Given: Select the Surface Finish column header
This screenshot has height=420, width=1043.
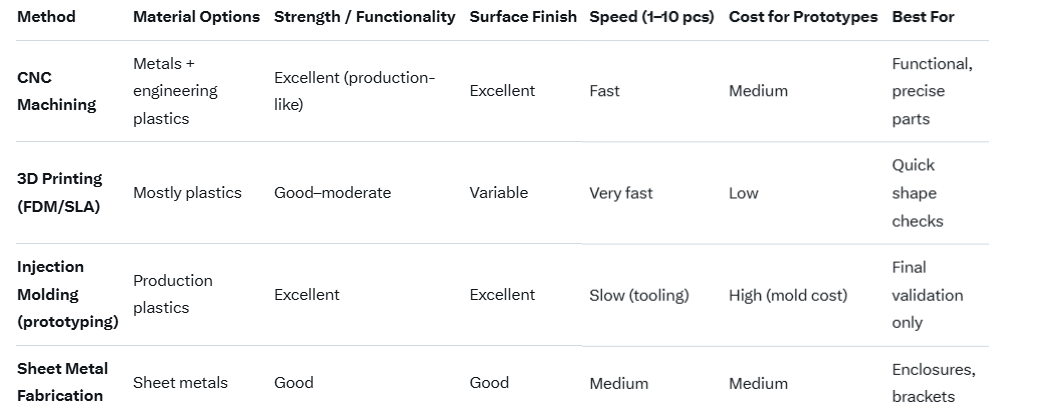Looking at the screenshot, I should pos(523,17).
